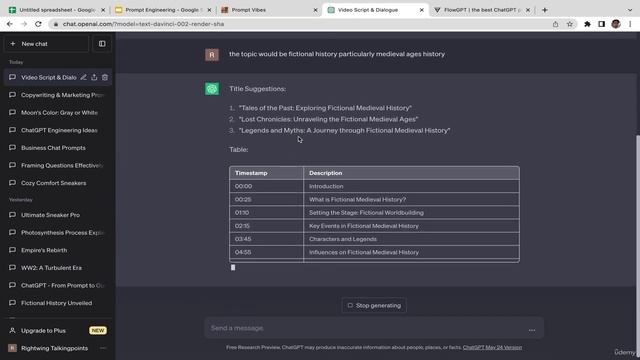Viewport: 640px width, 360px height.
Task: Open Moon's Color: Gray or White chat
Action: coord(58,112)
